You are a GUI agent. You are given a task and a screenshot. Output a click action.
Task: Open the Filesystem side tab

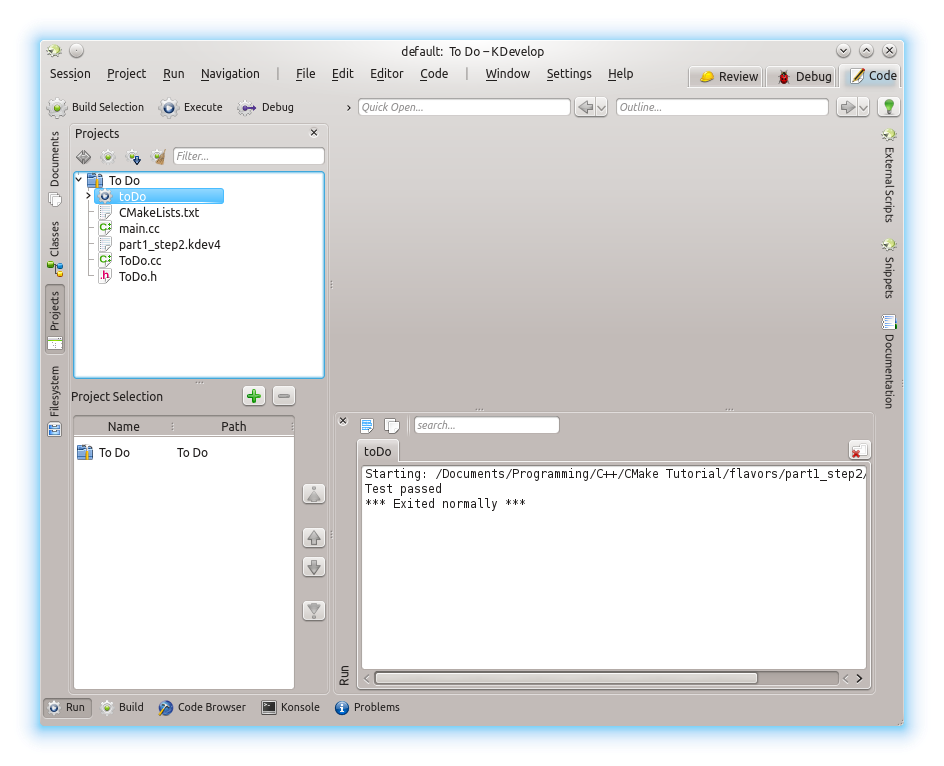tap(55, 400)
